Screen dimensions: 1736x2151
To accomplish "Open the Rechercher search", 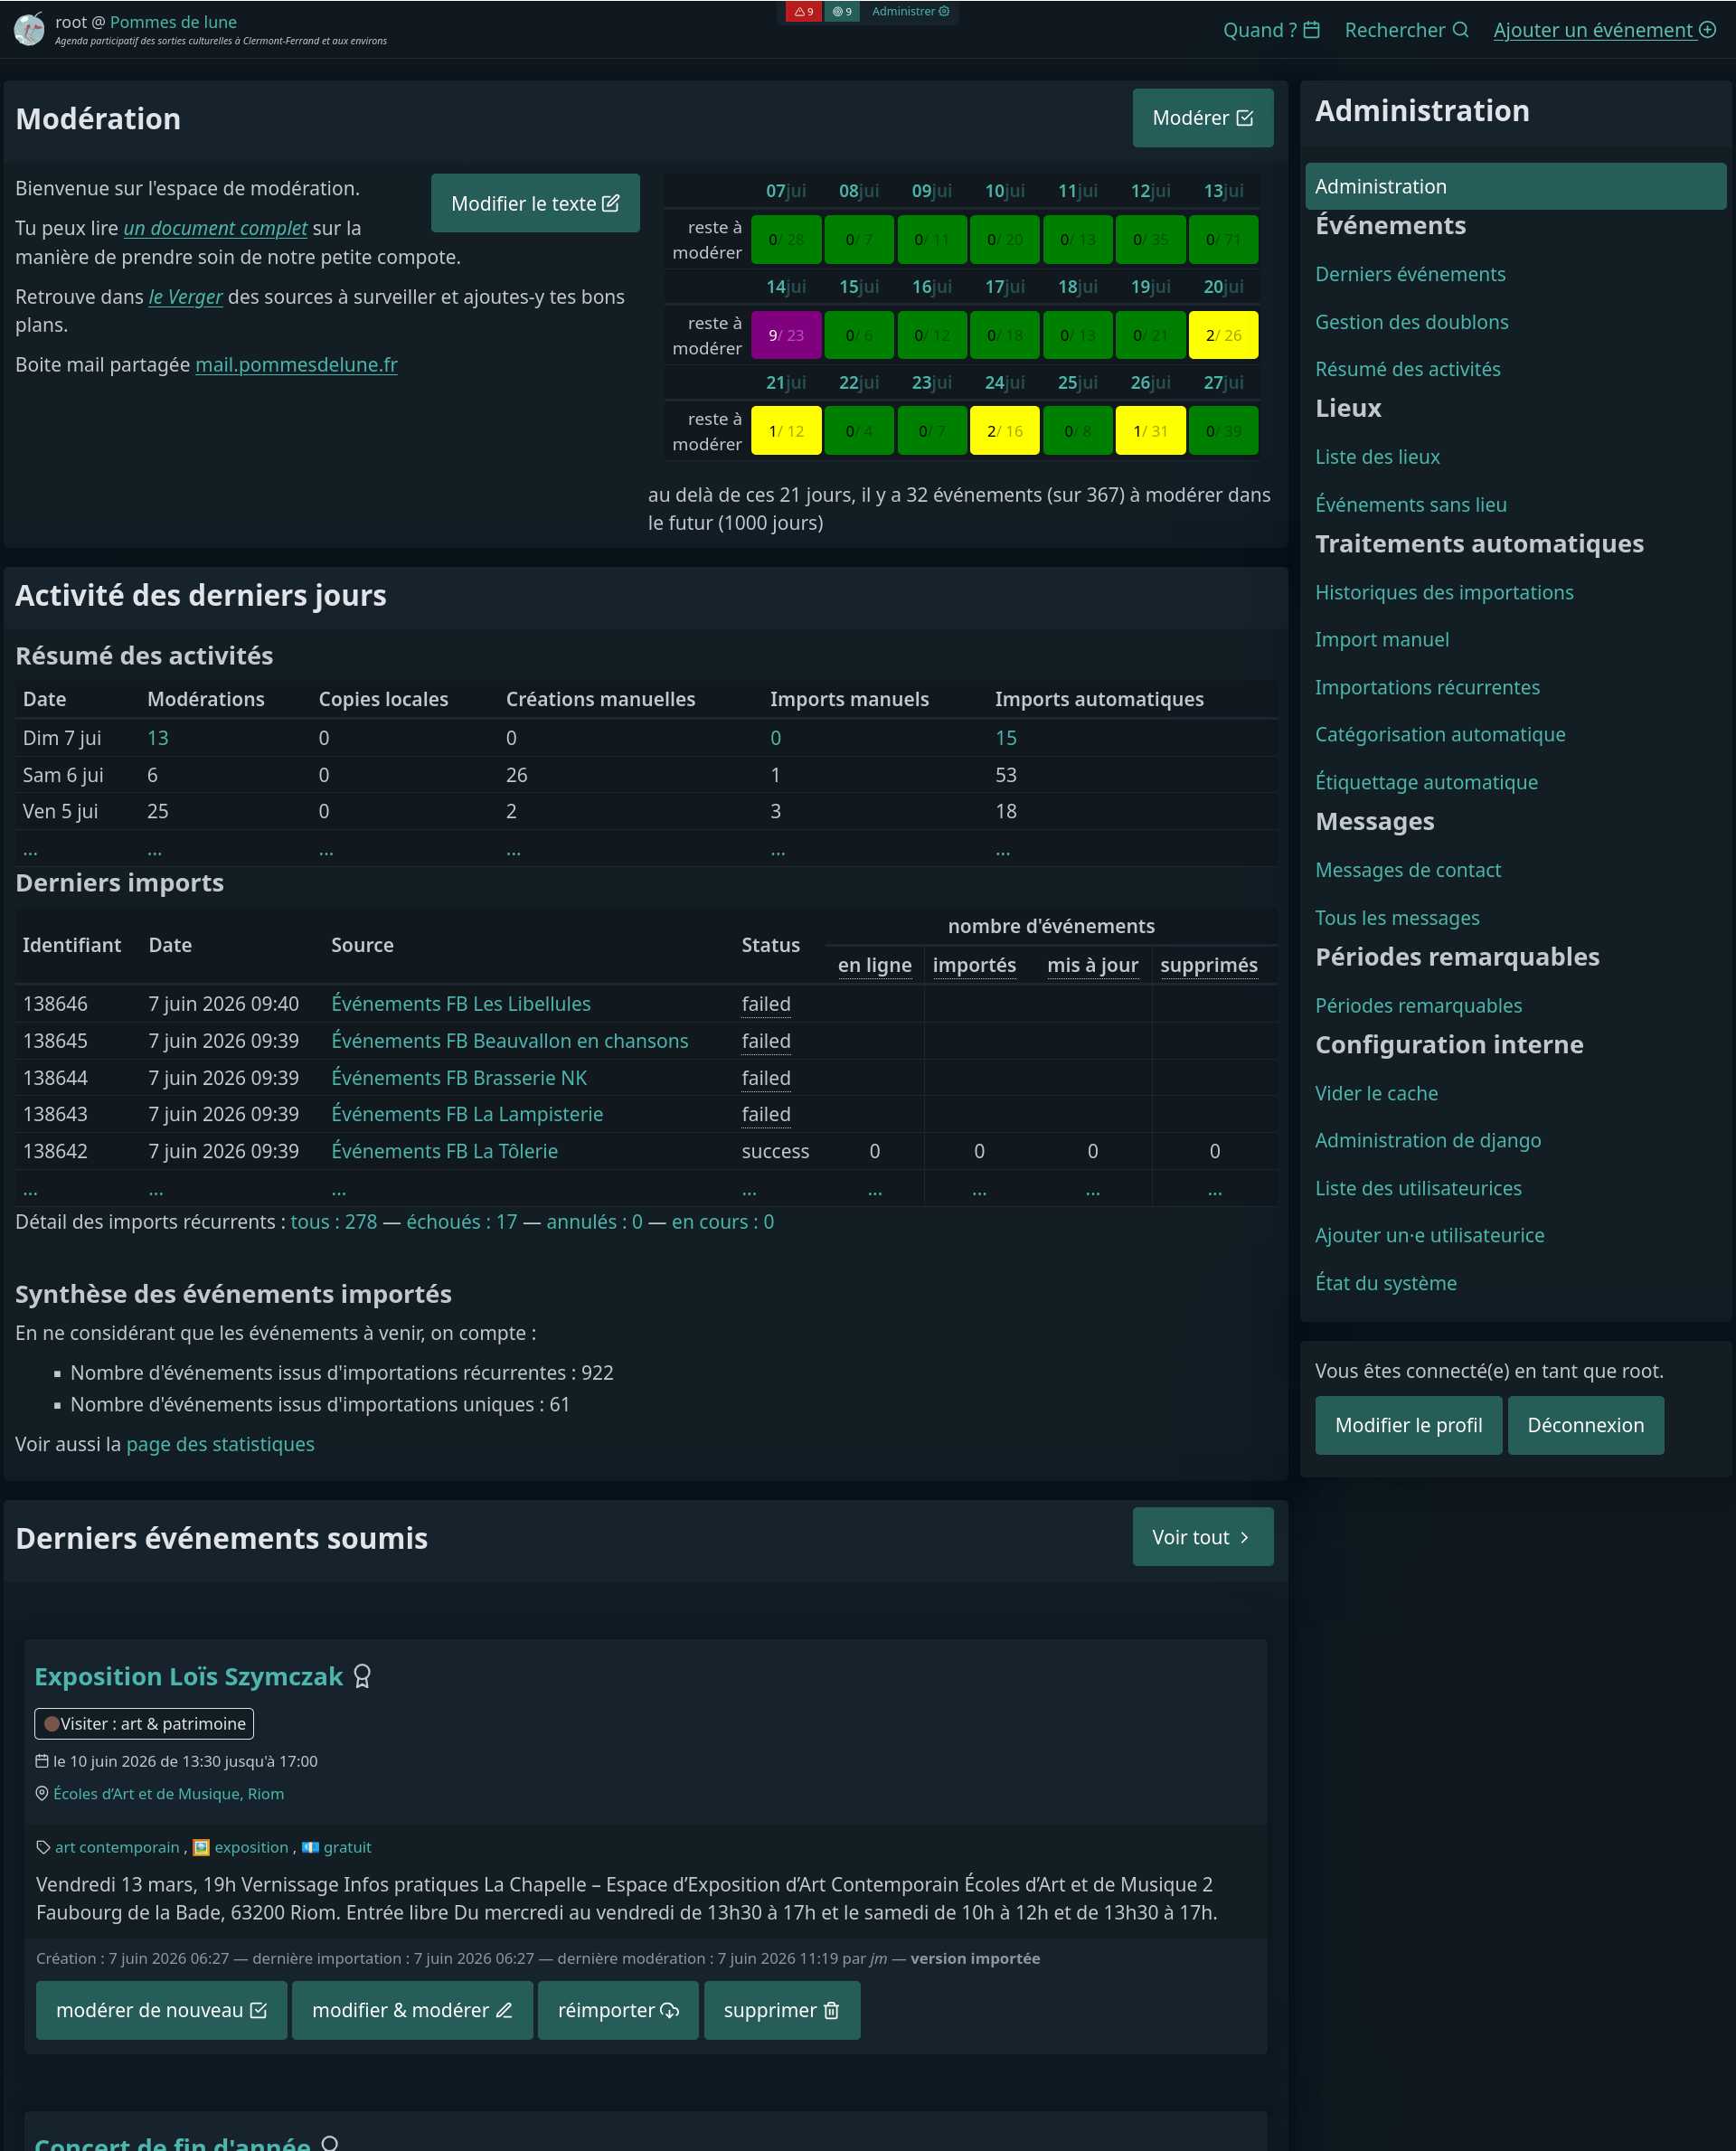I will [1406, 30].
